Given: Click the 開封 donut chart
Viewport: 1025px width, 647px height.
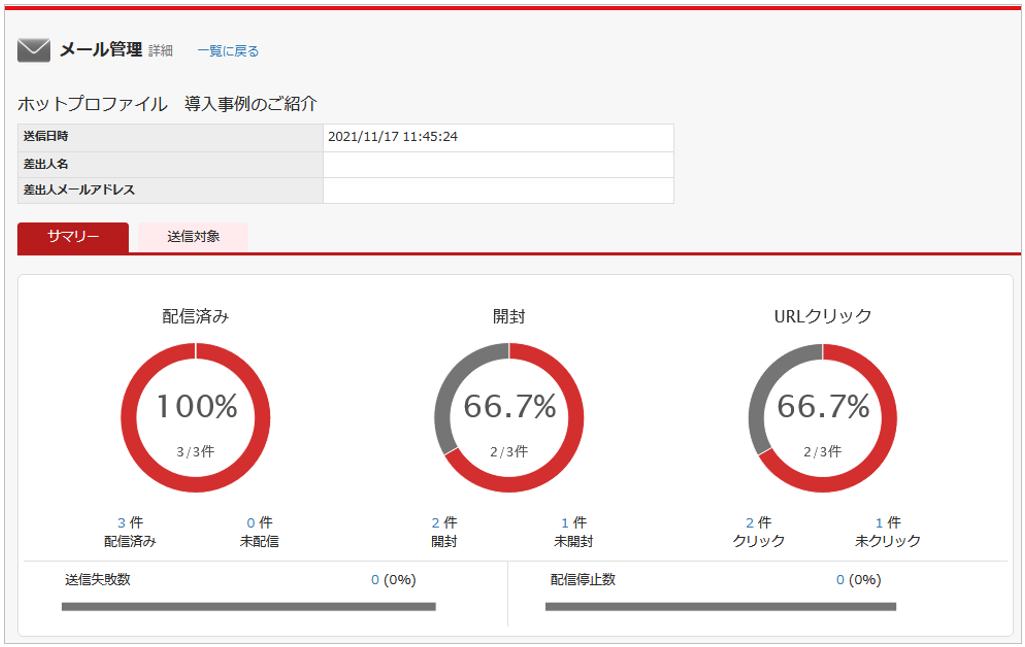Looking at the screenshot, I should coord(509,417).
